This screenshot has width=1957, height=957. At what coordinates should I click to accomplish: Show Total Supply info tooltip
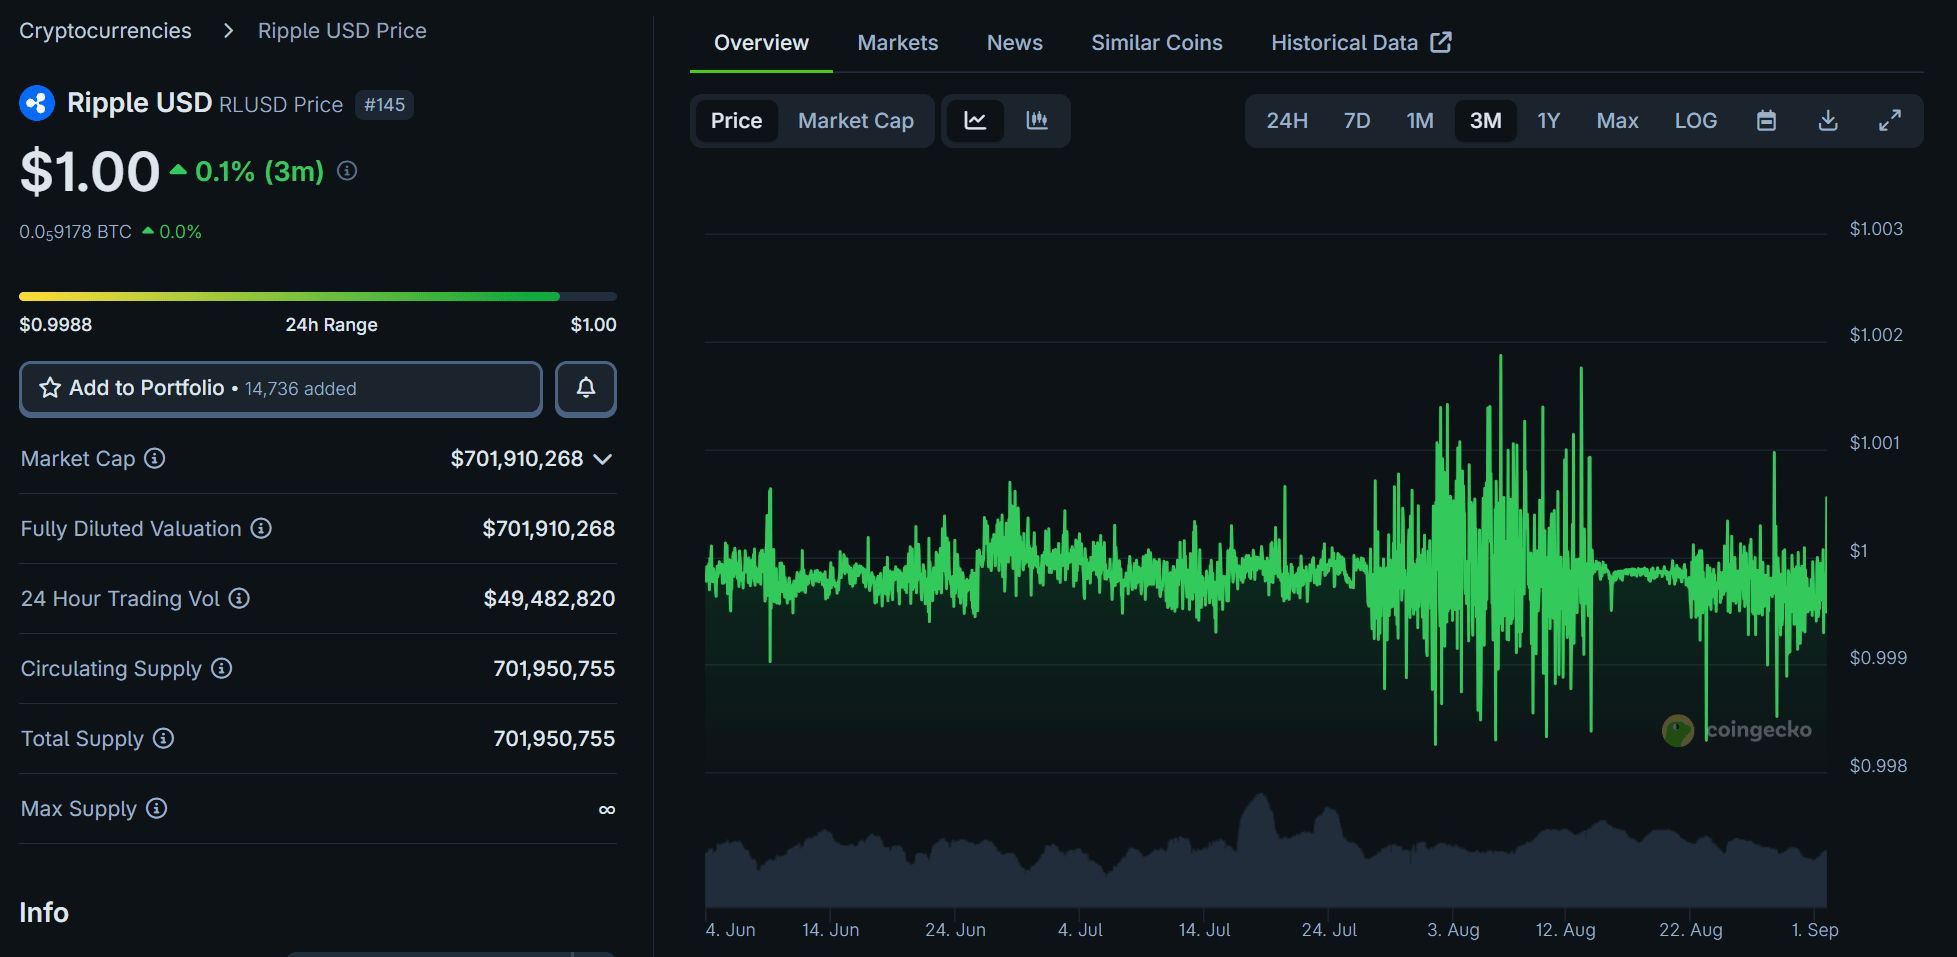click(x=164, y=738)
